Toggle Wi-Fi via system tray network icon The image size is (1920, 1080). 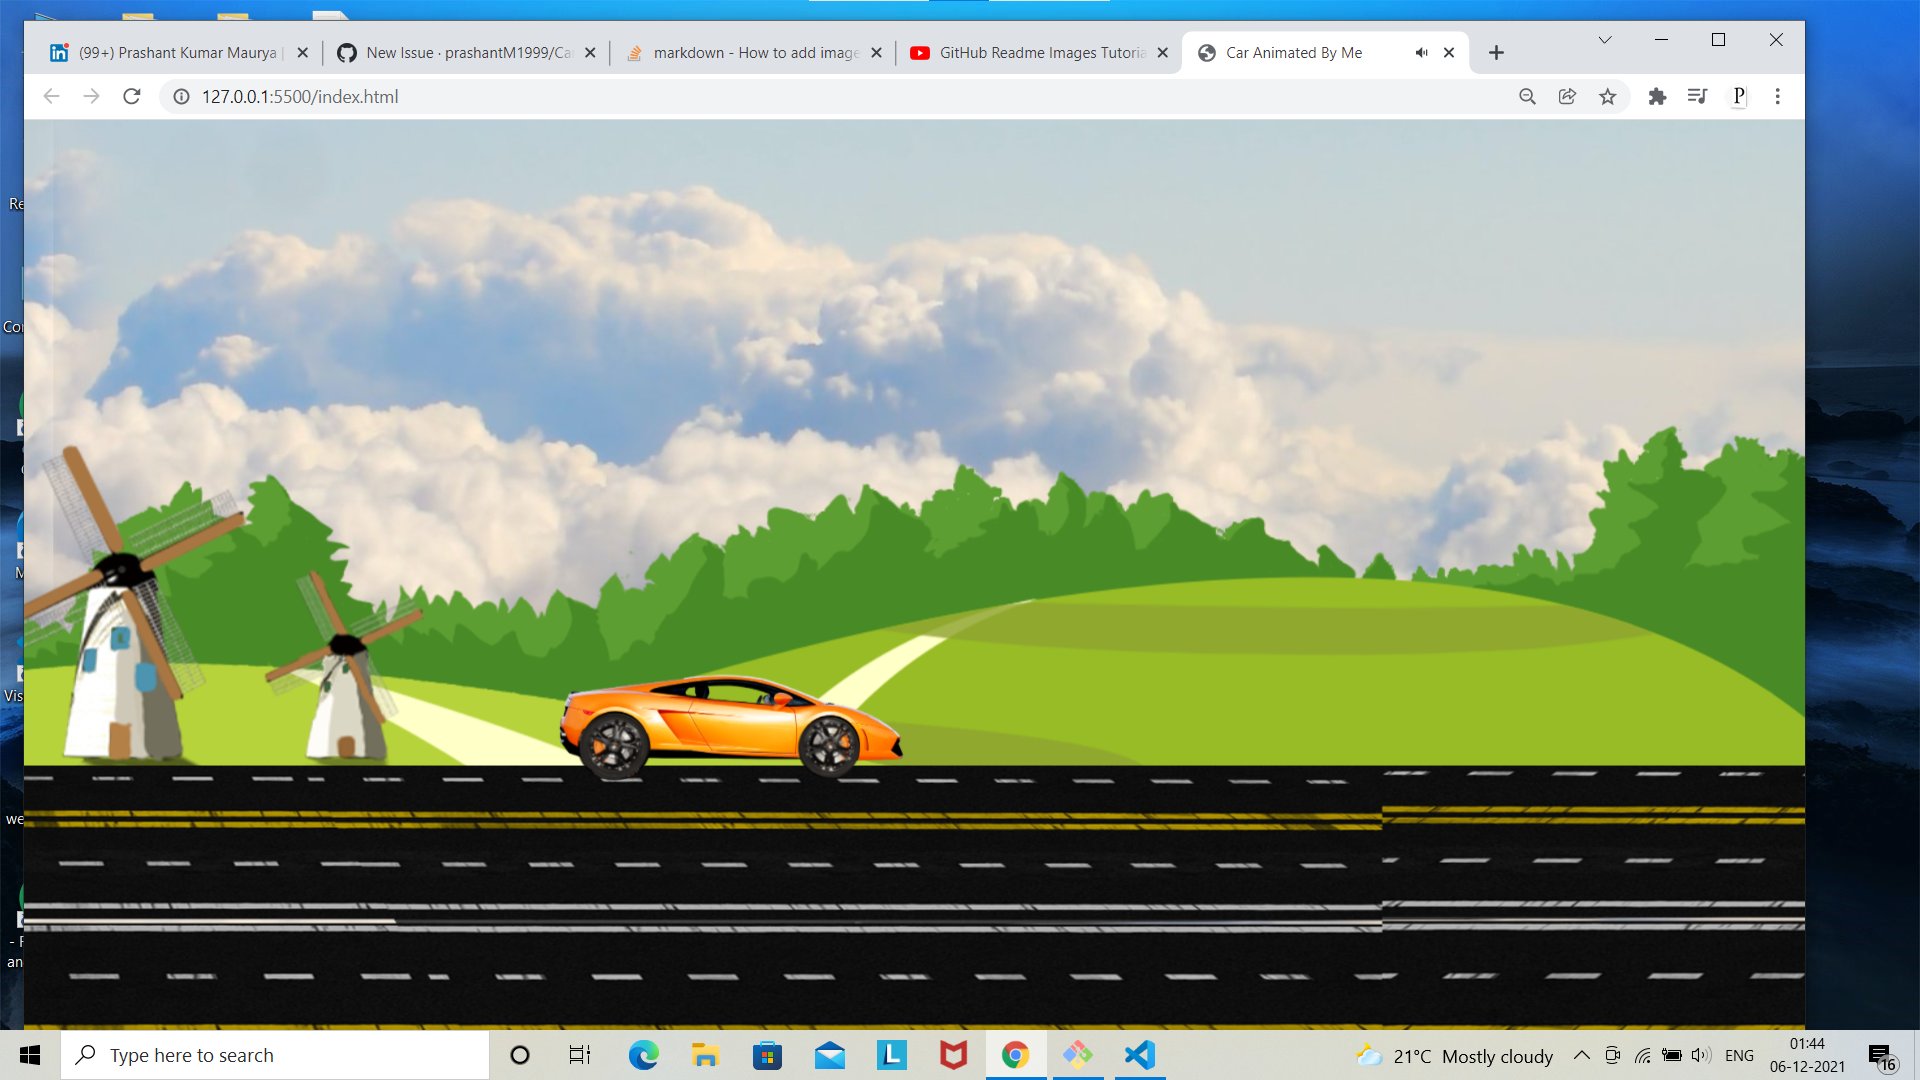1641,1054
